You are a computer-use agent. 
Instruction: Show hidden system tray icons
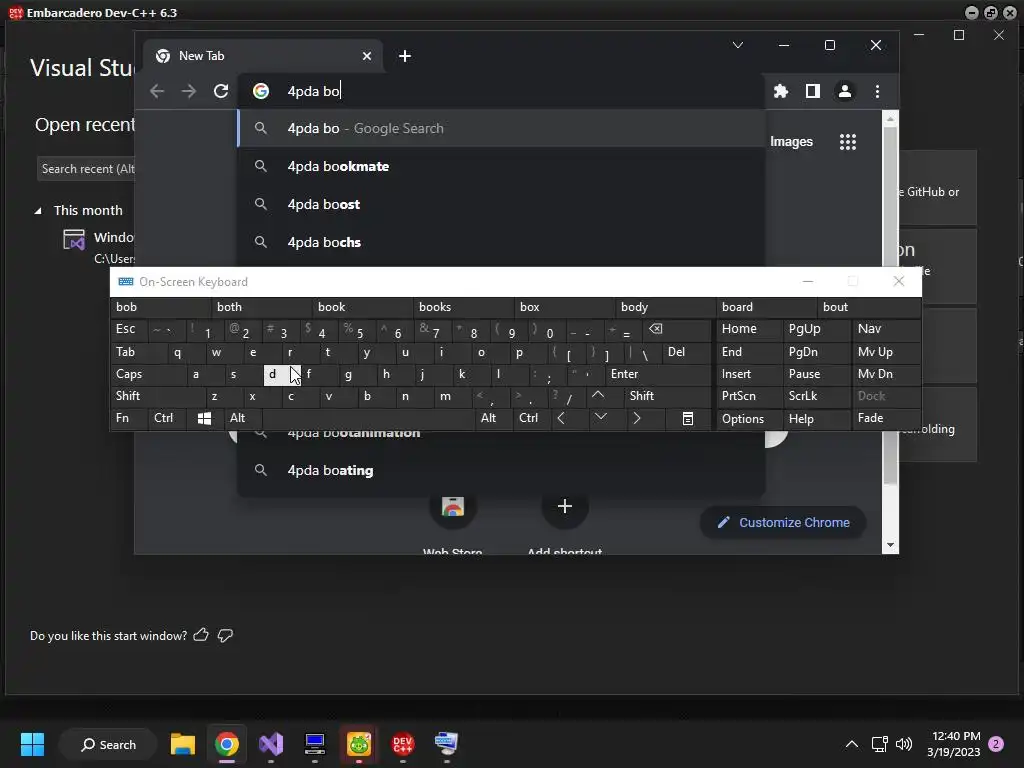click(852, 744)
